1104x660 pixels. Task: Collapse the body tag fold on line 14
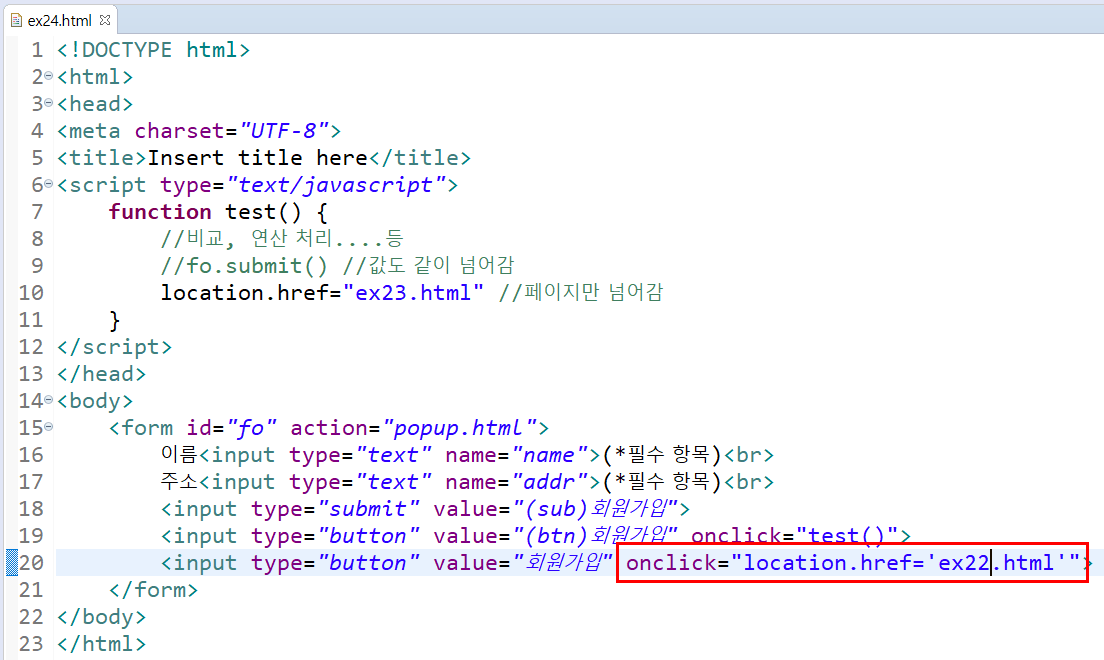click(49, 399)
